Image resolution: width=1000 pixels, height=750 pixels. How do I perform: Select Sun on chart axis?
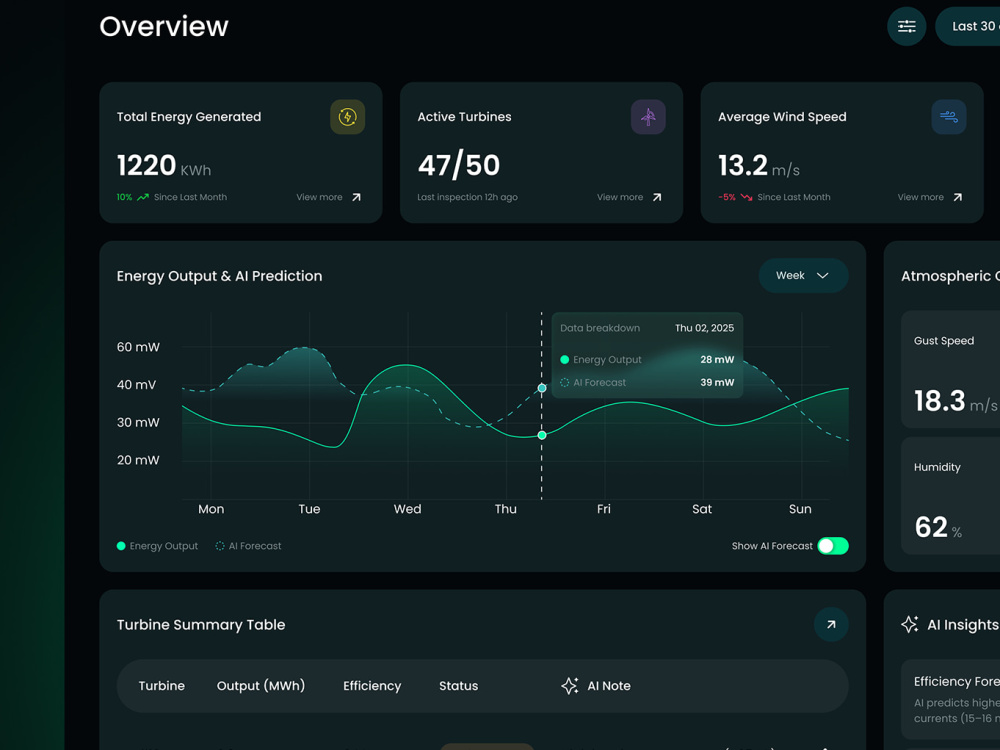pos(800,509)
